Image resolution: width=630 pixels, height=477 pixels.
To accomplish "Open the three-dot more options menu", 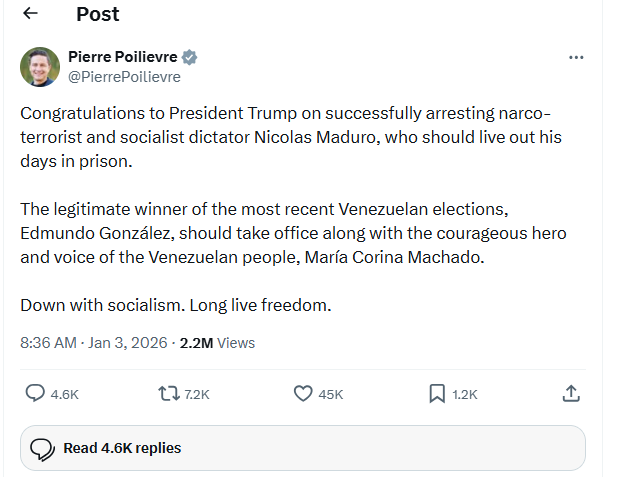I will coord(576,57).
